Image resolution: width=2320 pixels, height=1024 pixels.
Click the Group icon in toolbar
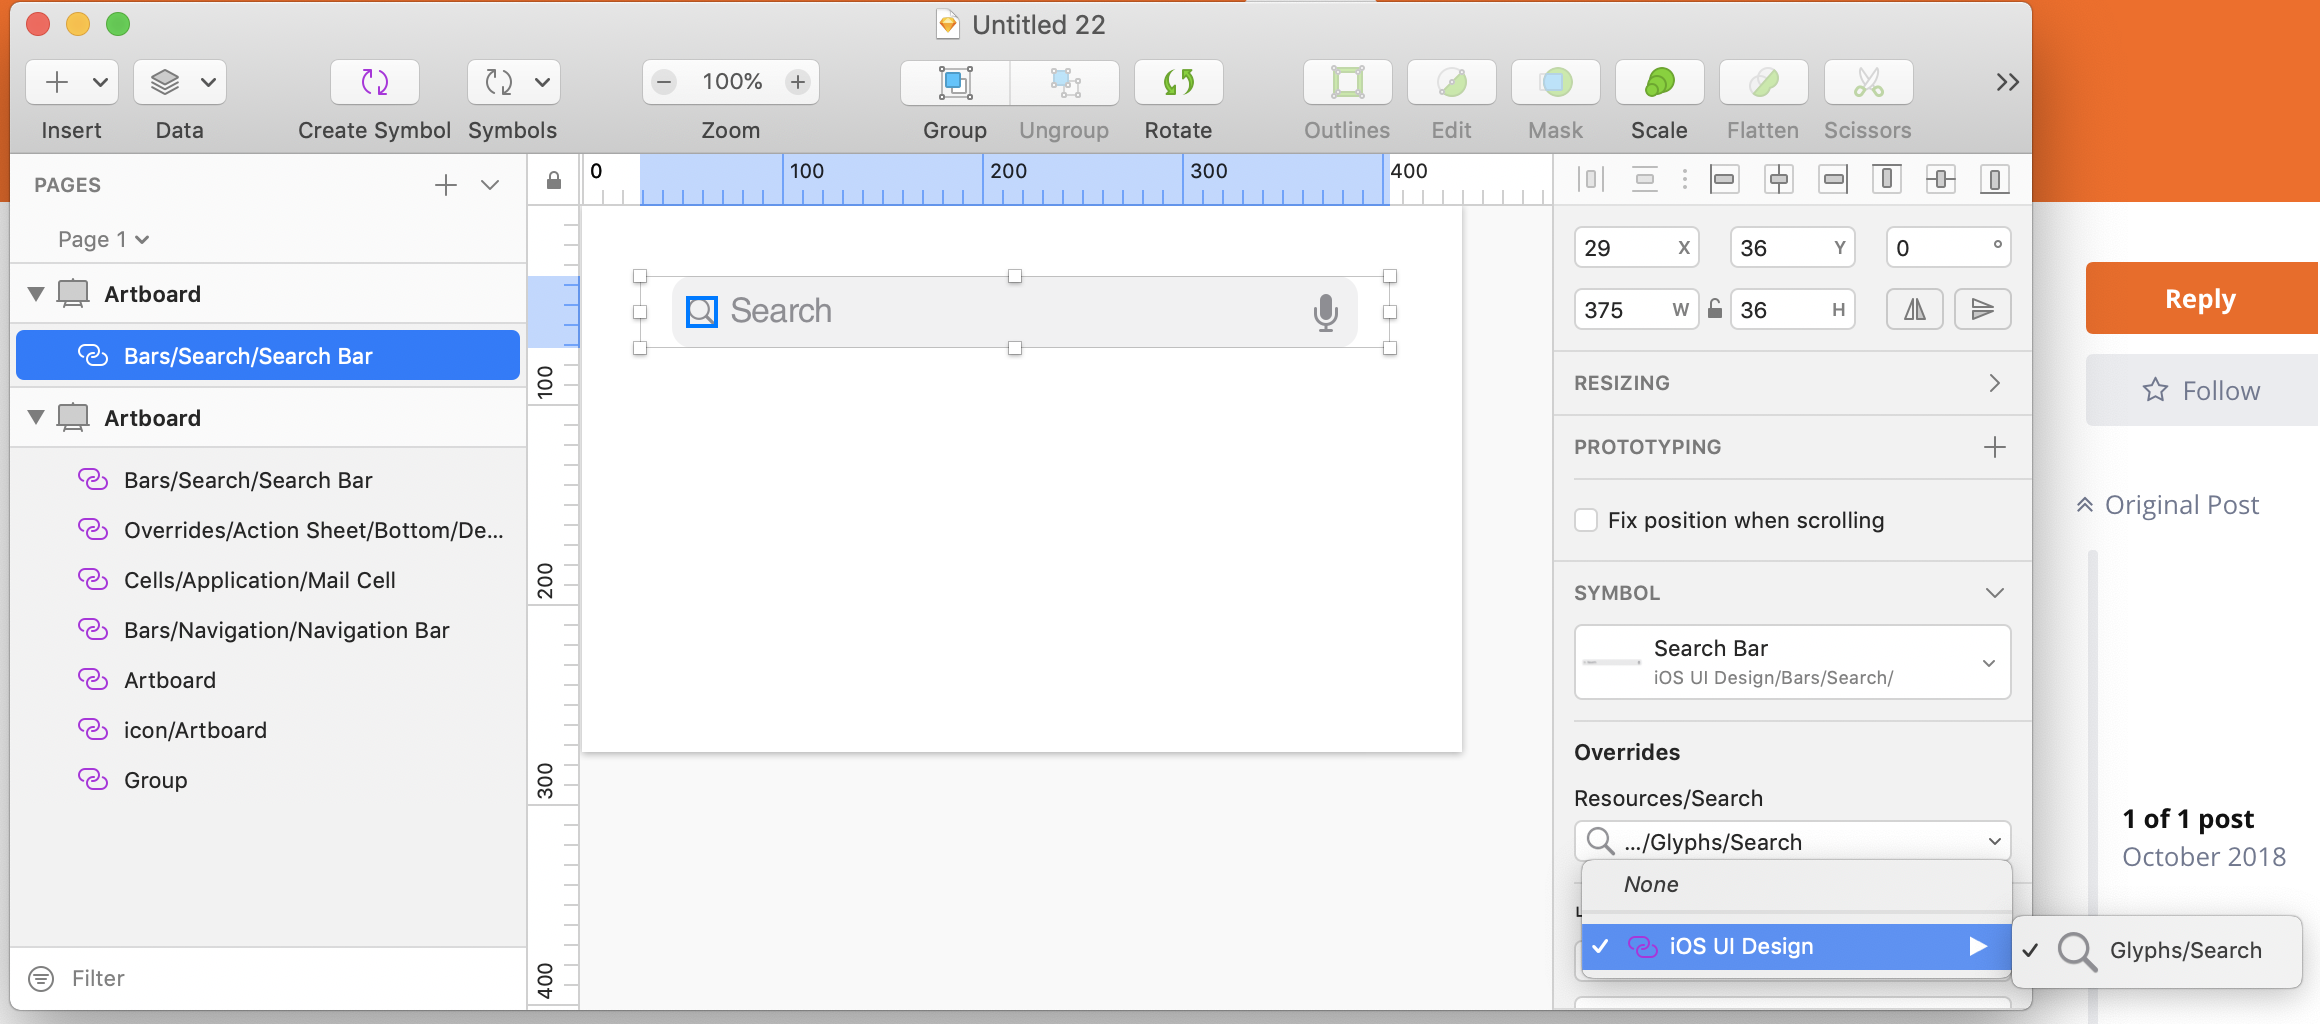coord(954,82)
